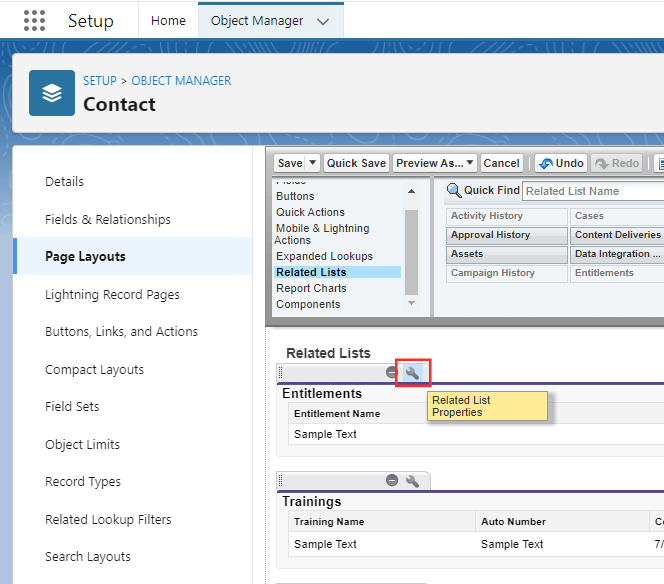The width and height of the screenshot is (664, 584).
Task: Select Quick Actions palette category
Action: click(310, 212)
